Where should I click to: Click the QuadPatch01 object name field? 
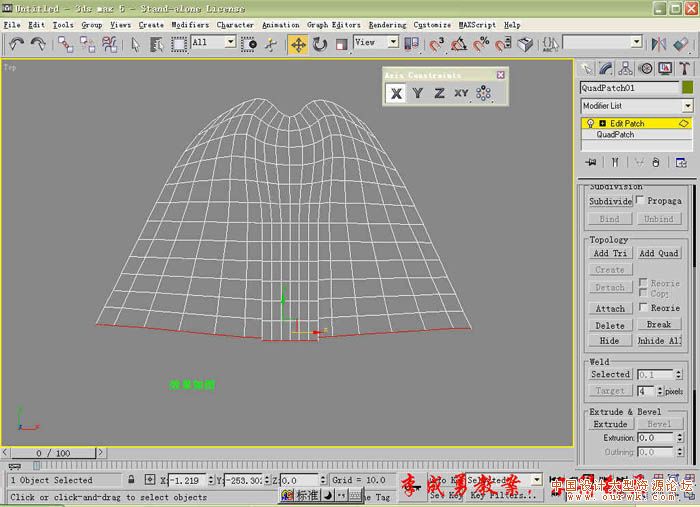629,88
